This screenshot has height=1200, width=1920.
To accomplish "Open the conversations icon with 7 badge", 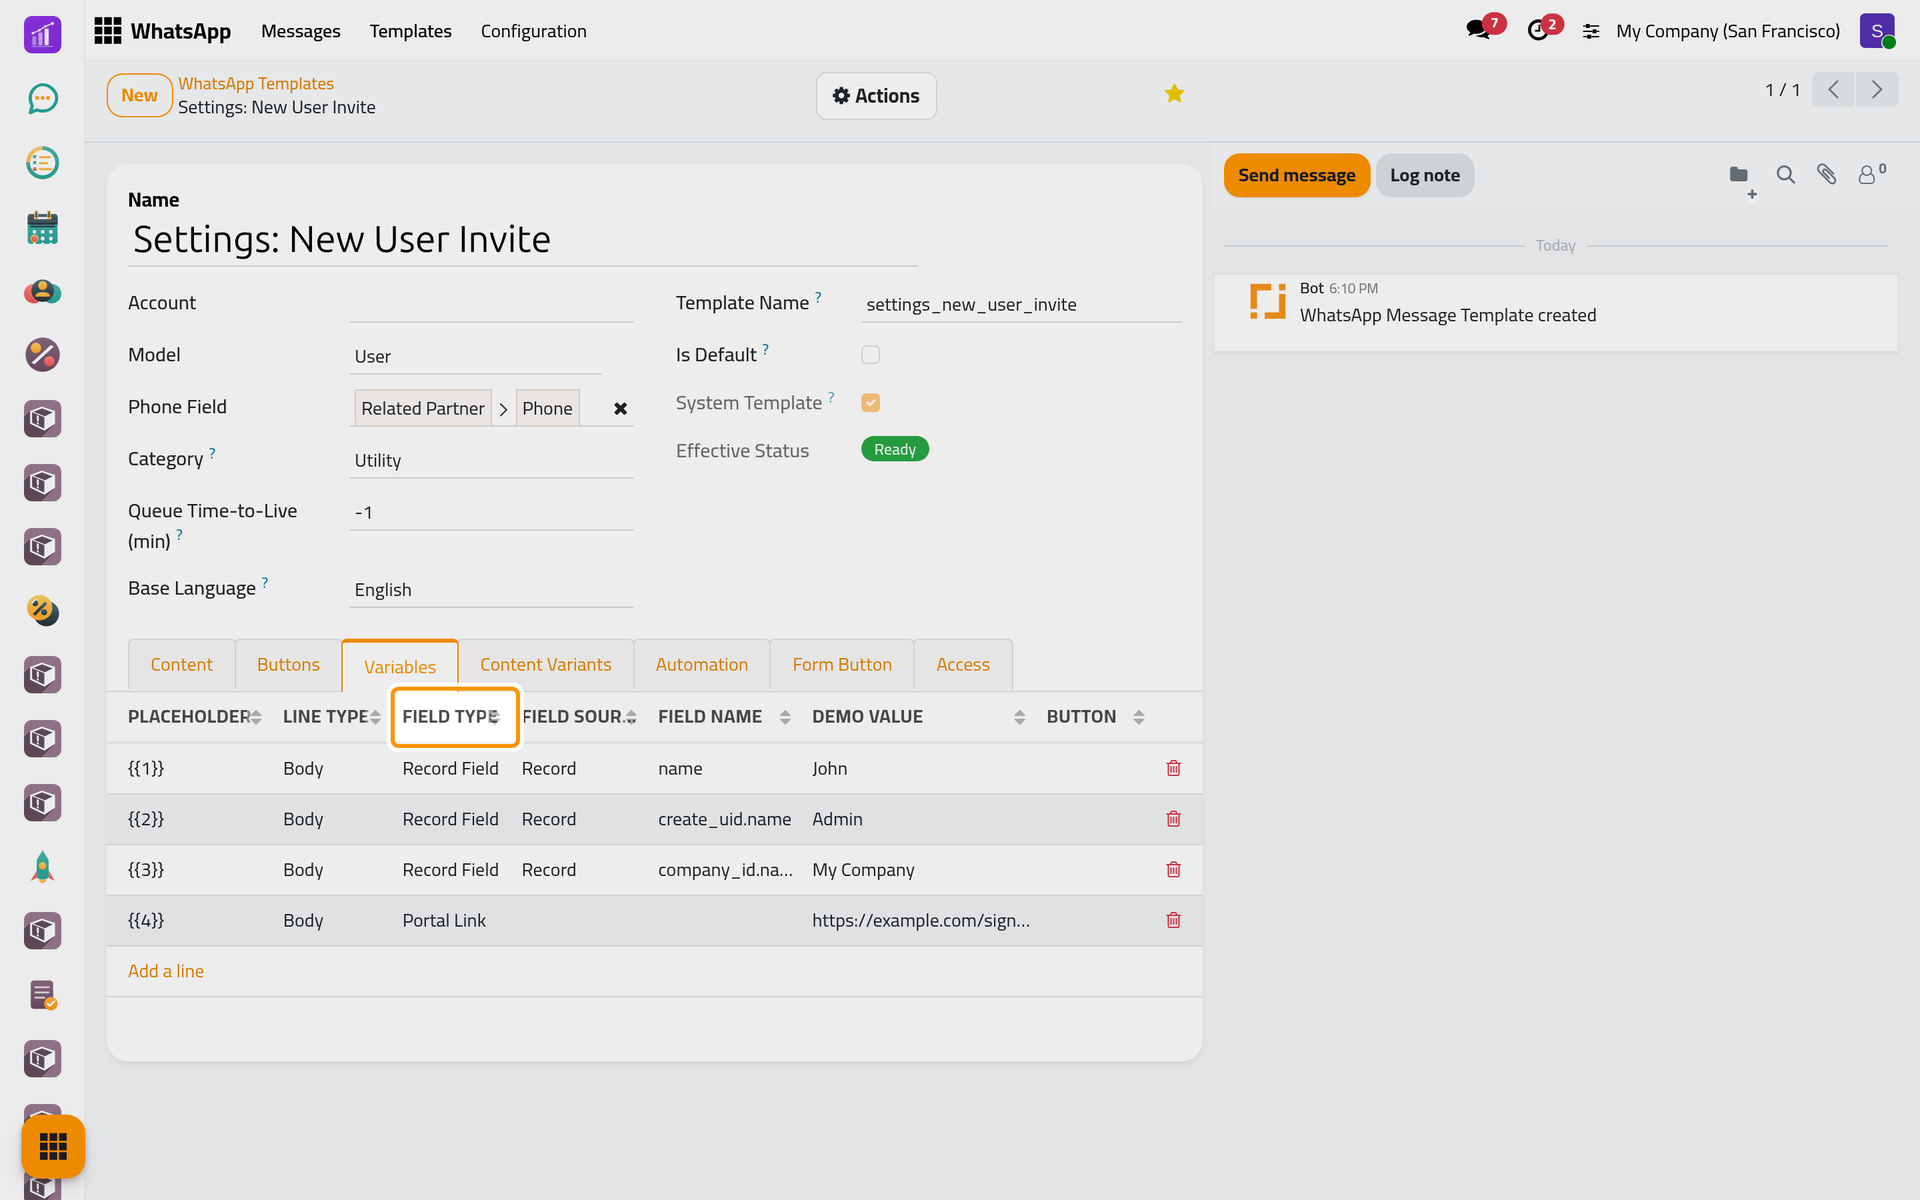I will [1481, 30].
